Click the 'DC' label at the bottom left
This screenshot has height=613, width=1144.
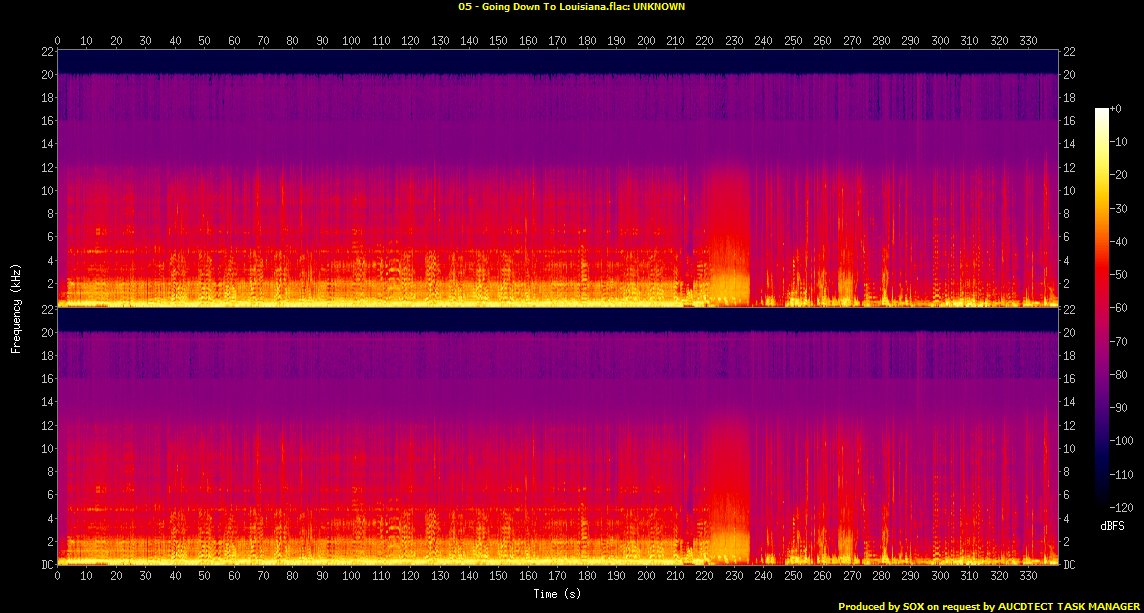45,564
